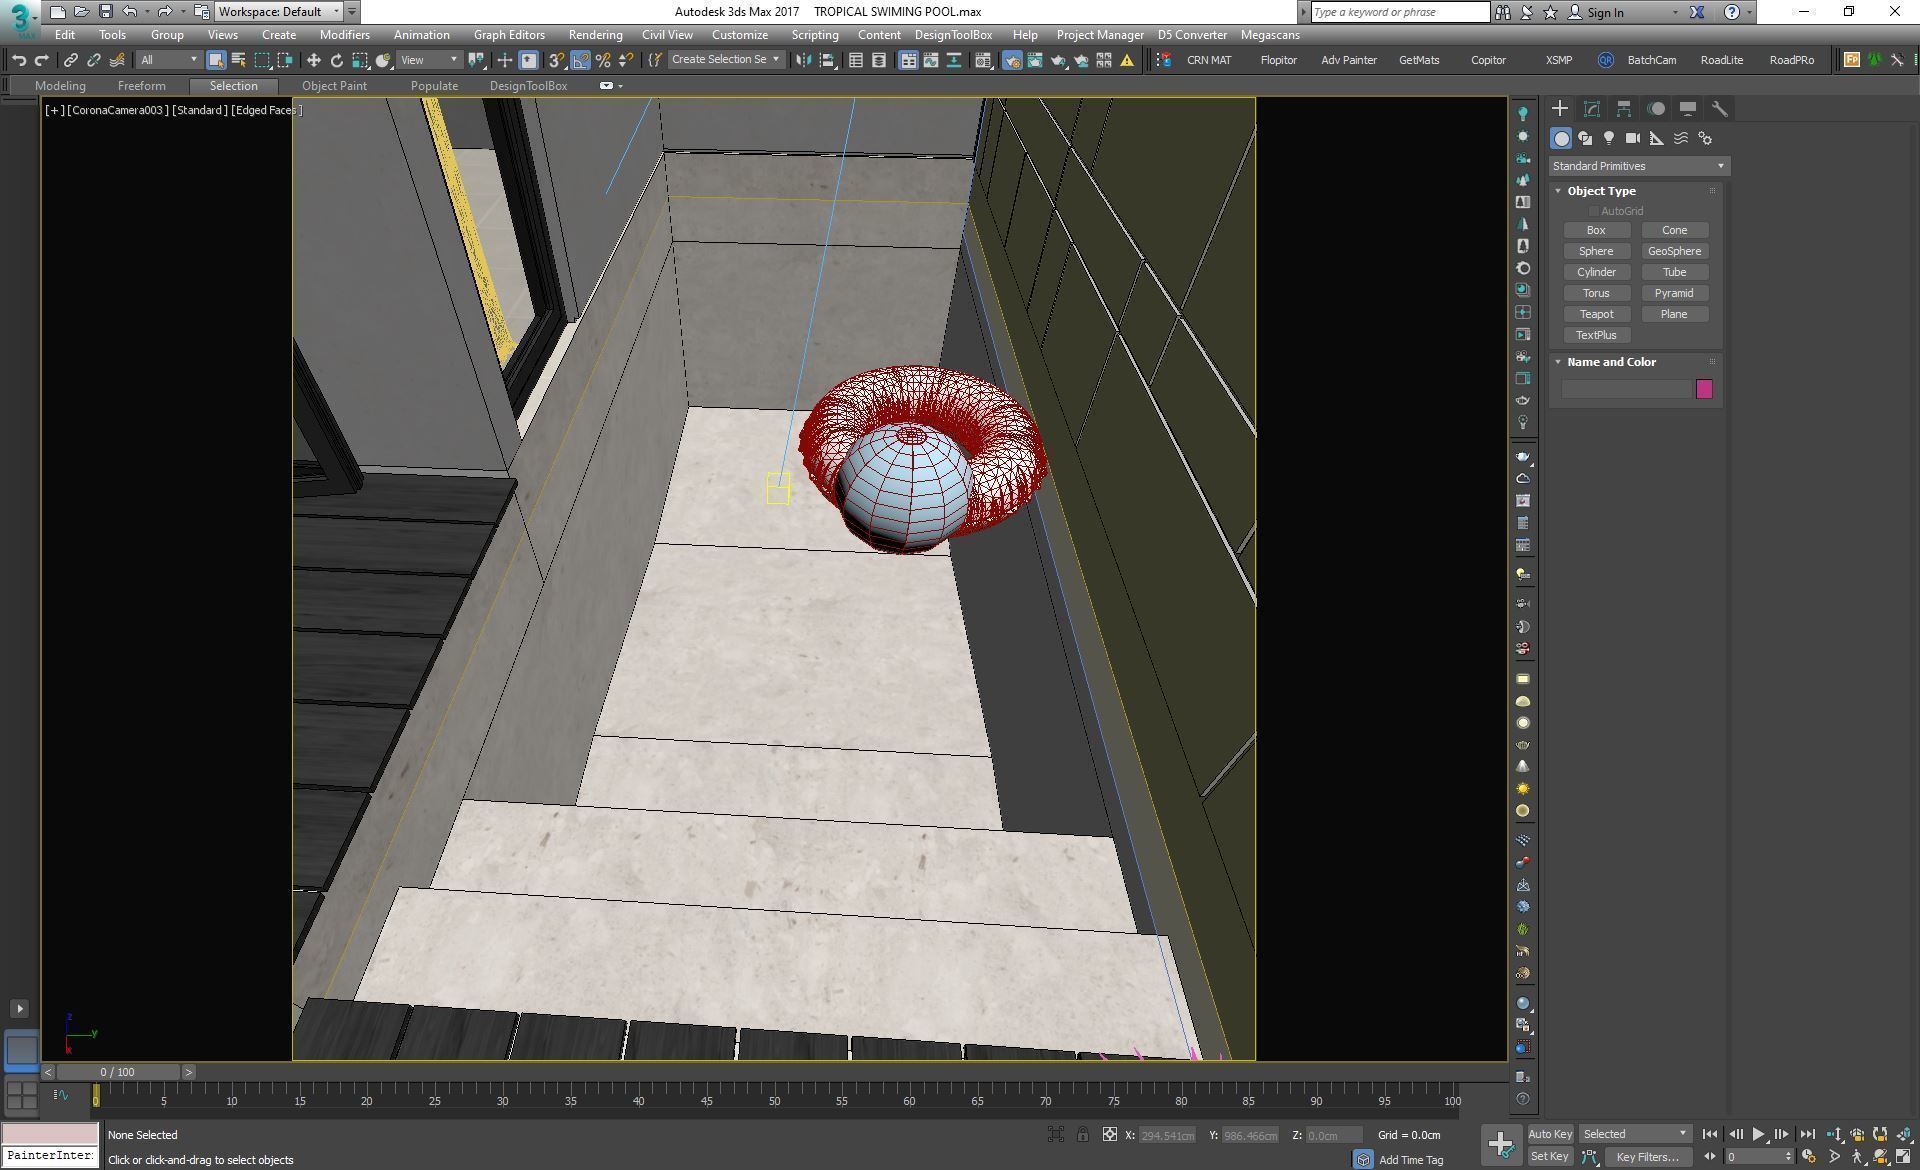Switch to the Lights creation category
Image resolution: width=1920 pixels, height=1170 pixels.
[1609, 138]
